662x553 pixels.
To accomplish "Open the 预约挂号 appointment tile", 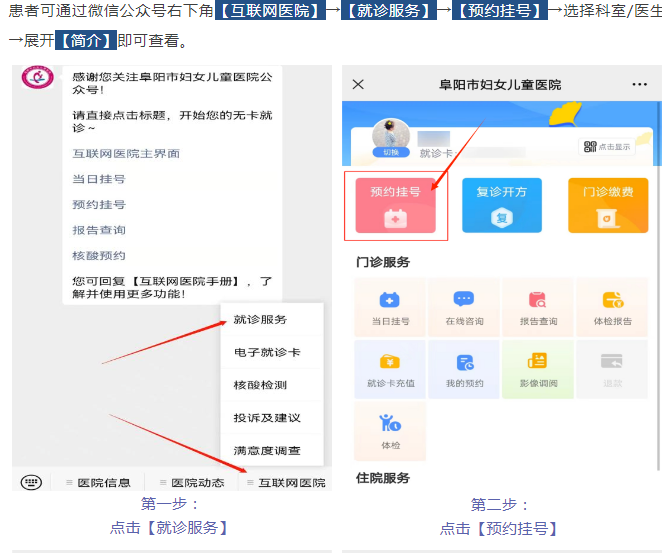I will pyautogui.click(x=395, y=205).
